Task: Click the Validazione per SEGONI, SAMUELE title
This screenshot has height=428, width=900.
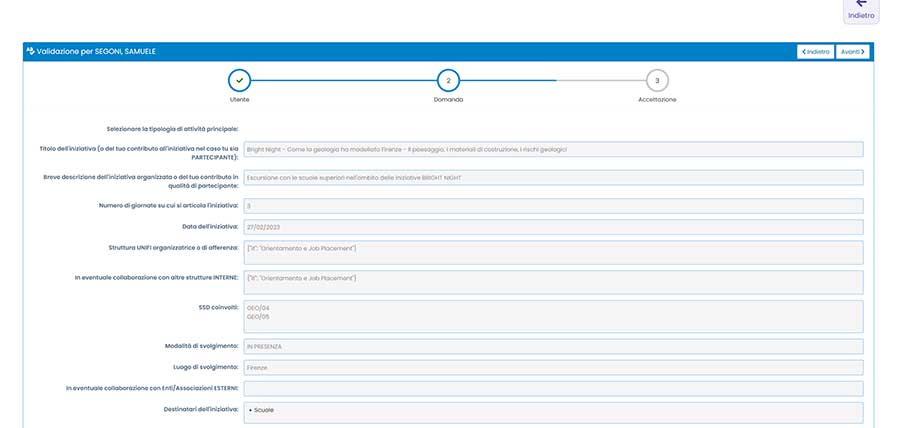Action: [x=96, y=51]
